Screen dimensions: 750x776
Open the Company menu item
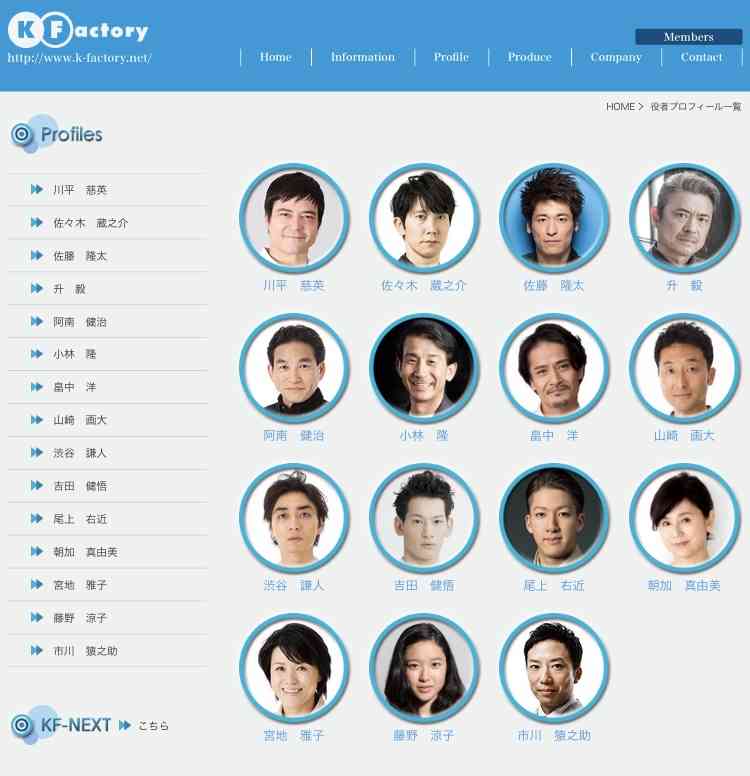pos(616,57)
